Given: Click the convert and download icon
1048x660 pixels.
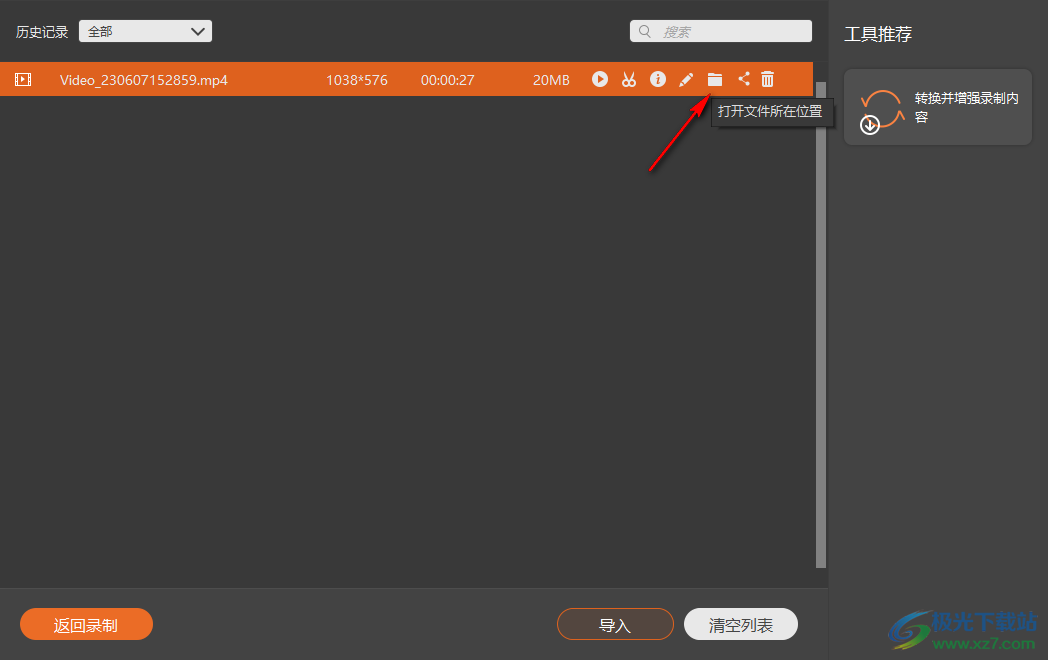Looking at the screenshot, I should (x=881, y=112).
